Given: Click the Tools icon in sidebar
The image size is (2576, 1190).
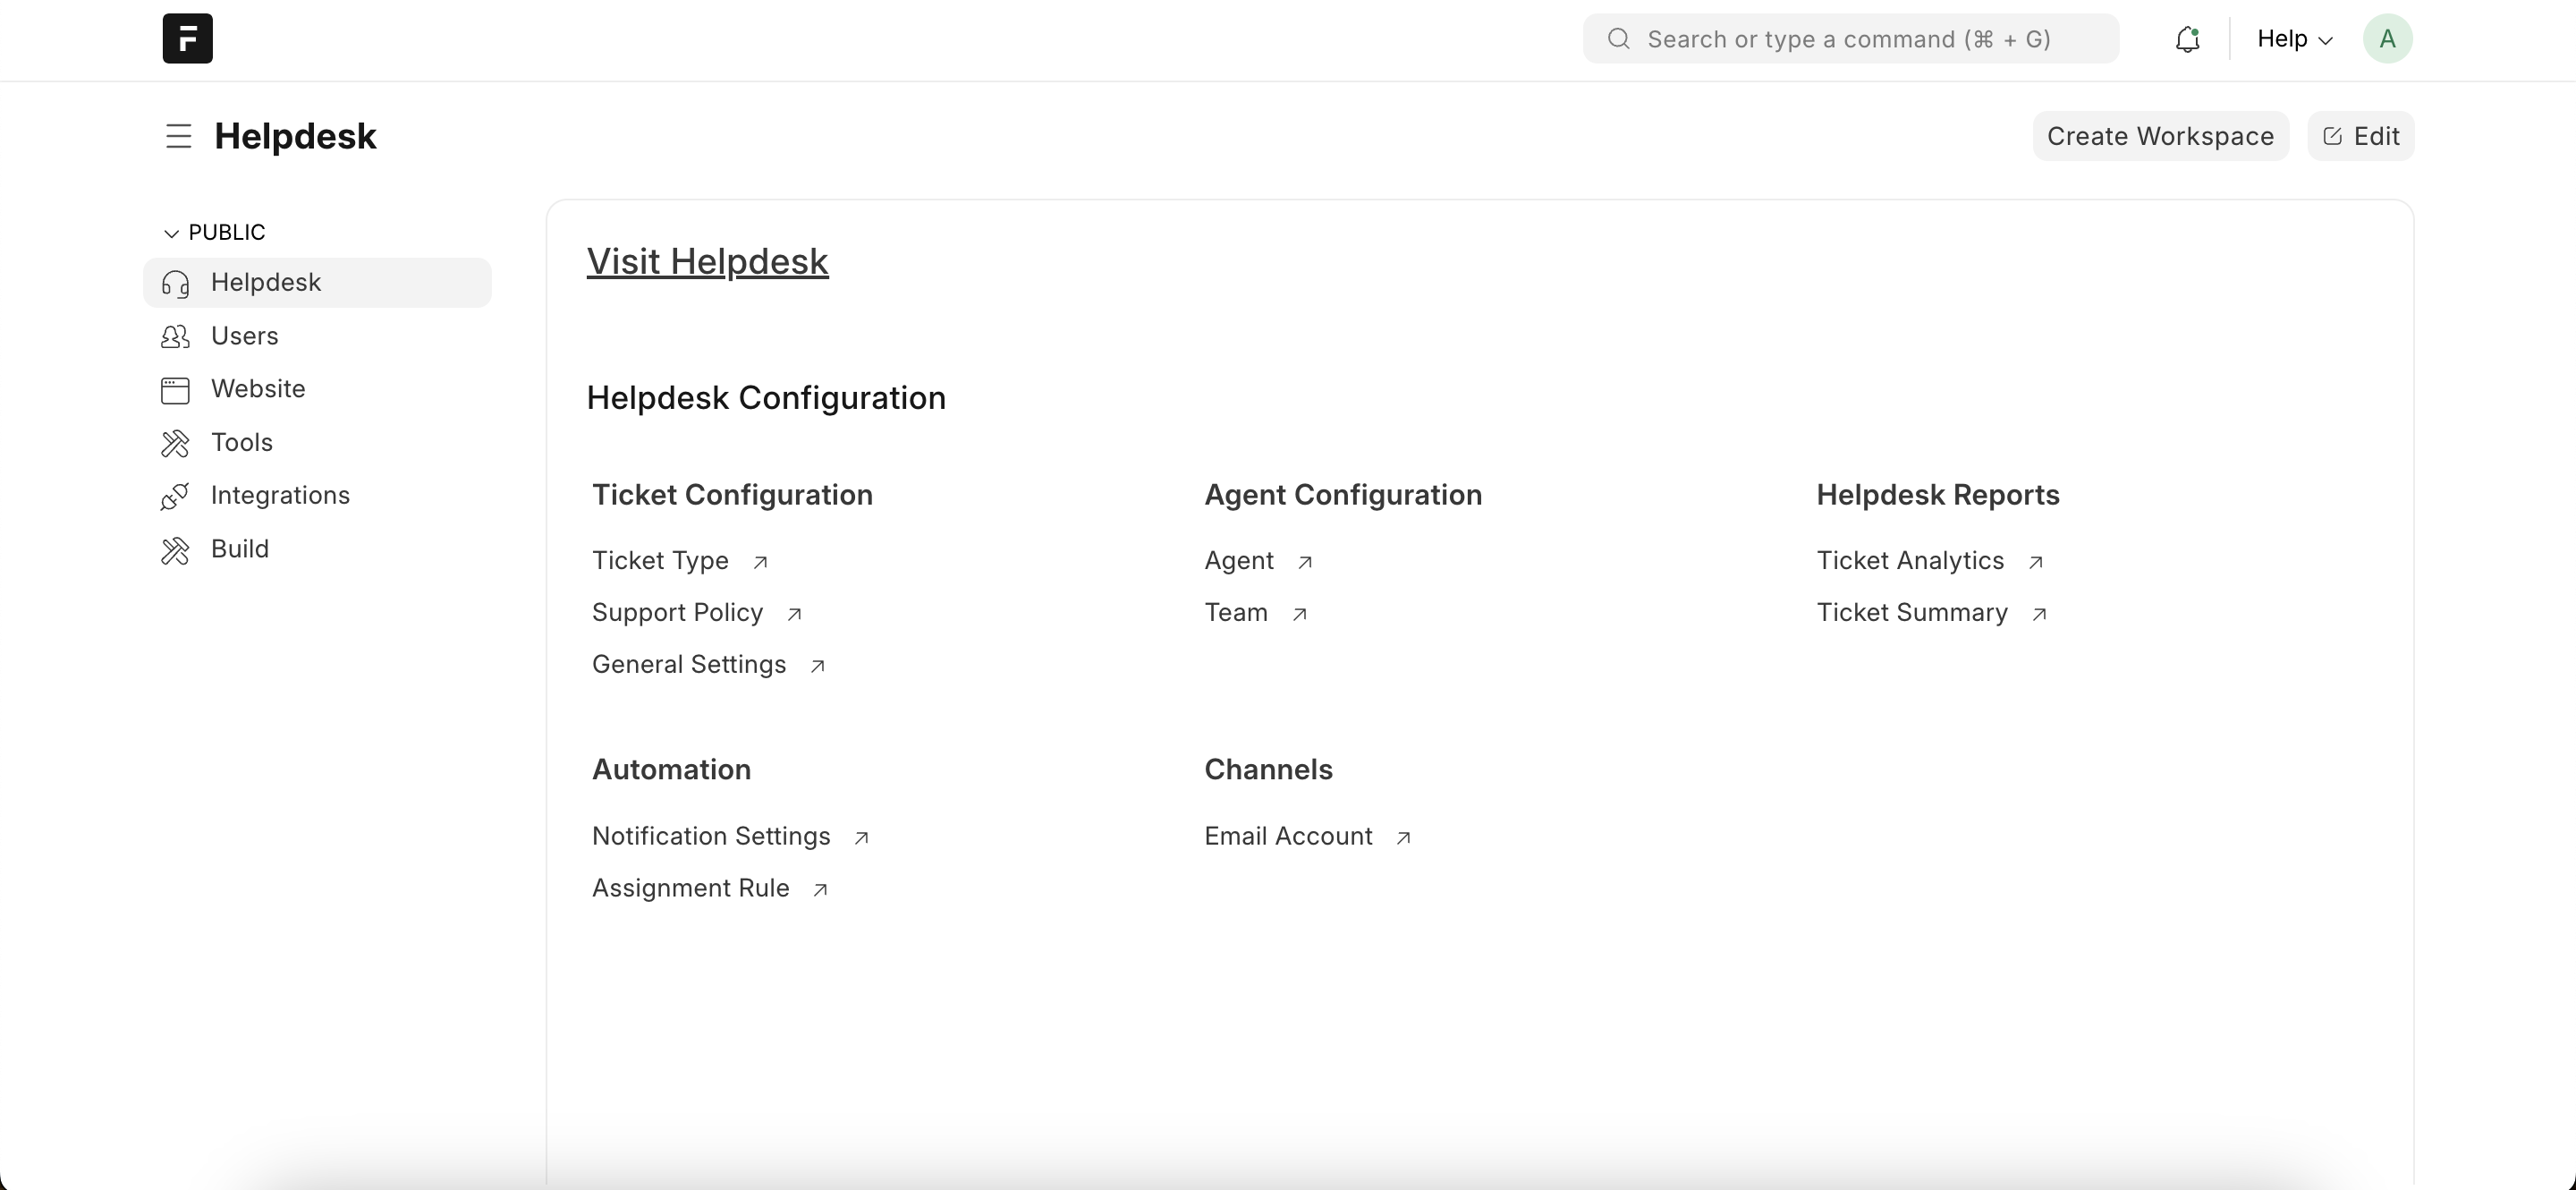Looking at the screenshot, I should (x=175, y=443).
